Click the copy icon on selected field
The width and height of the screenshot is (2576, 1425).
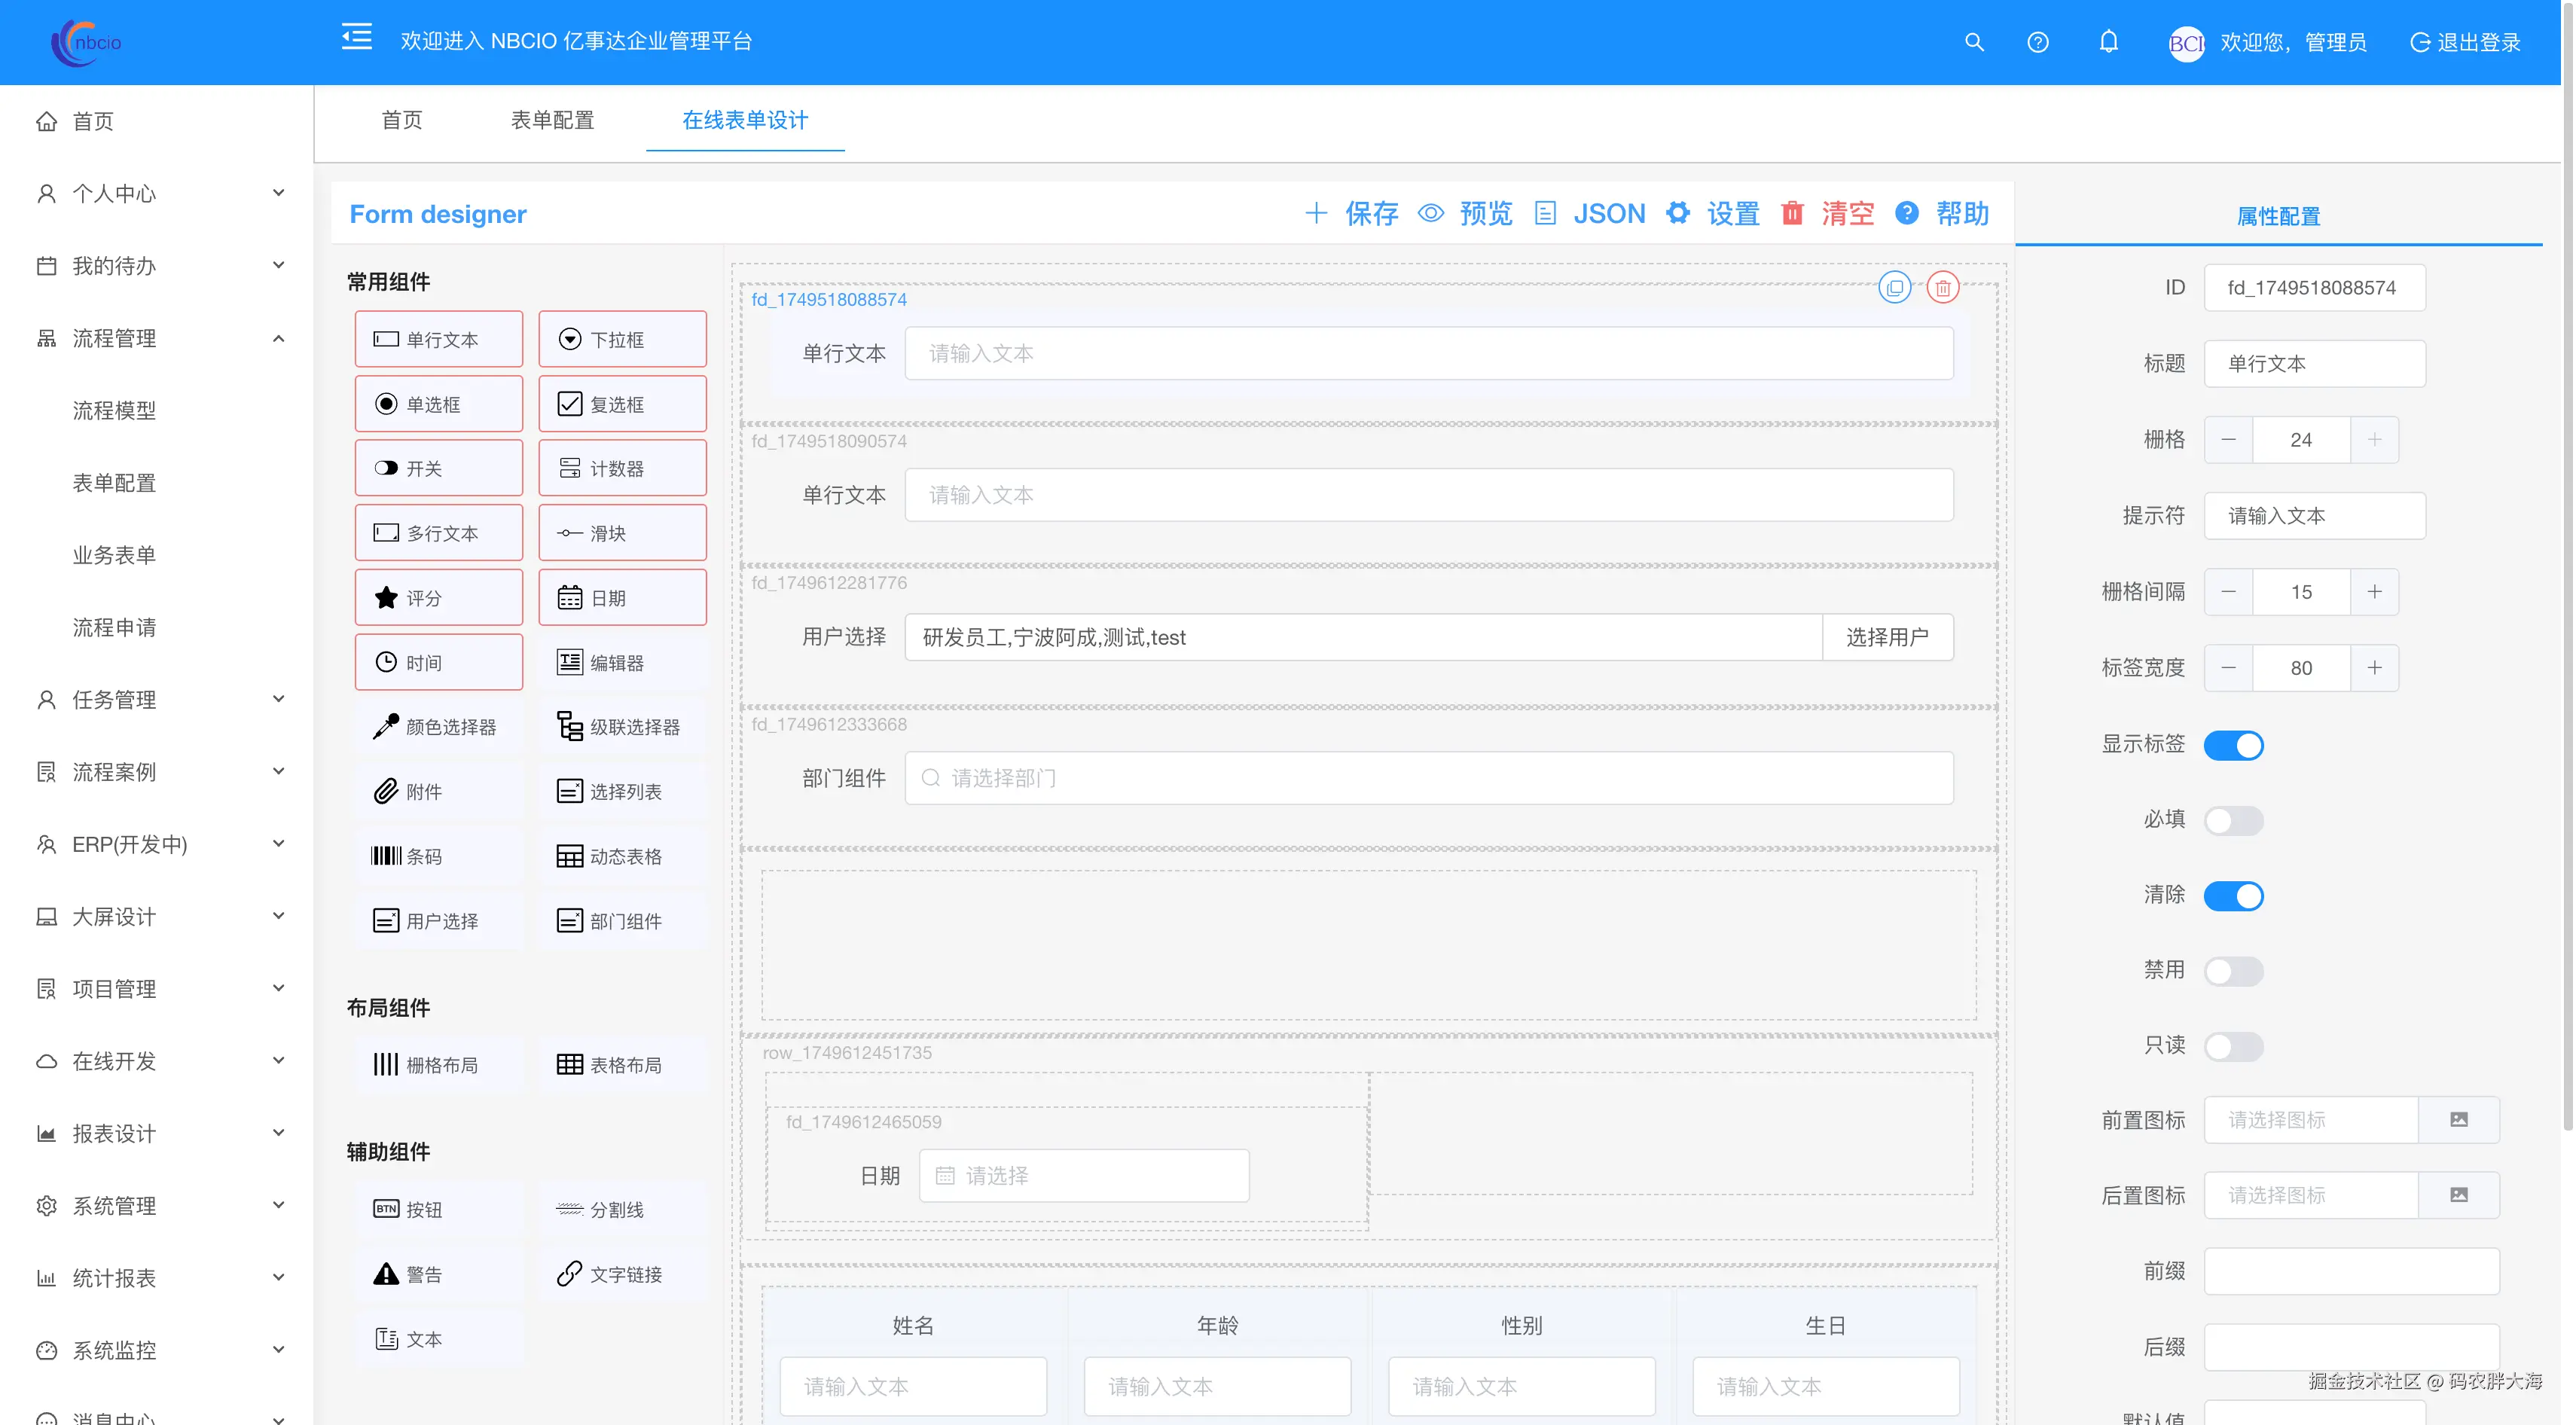point(1894,288)
